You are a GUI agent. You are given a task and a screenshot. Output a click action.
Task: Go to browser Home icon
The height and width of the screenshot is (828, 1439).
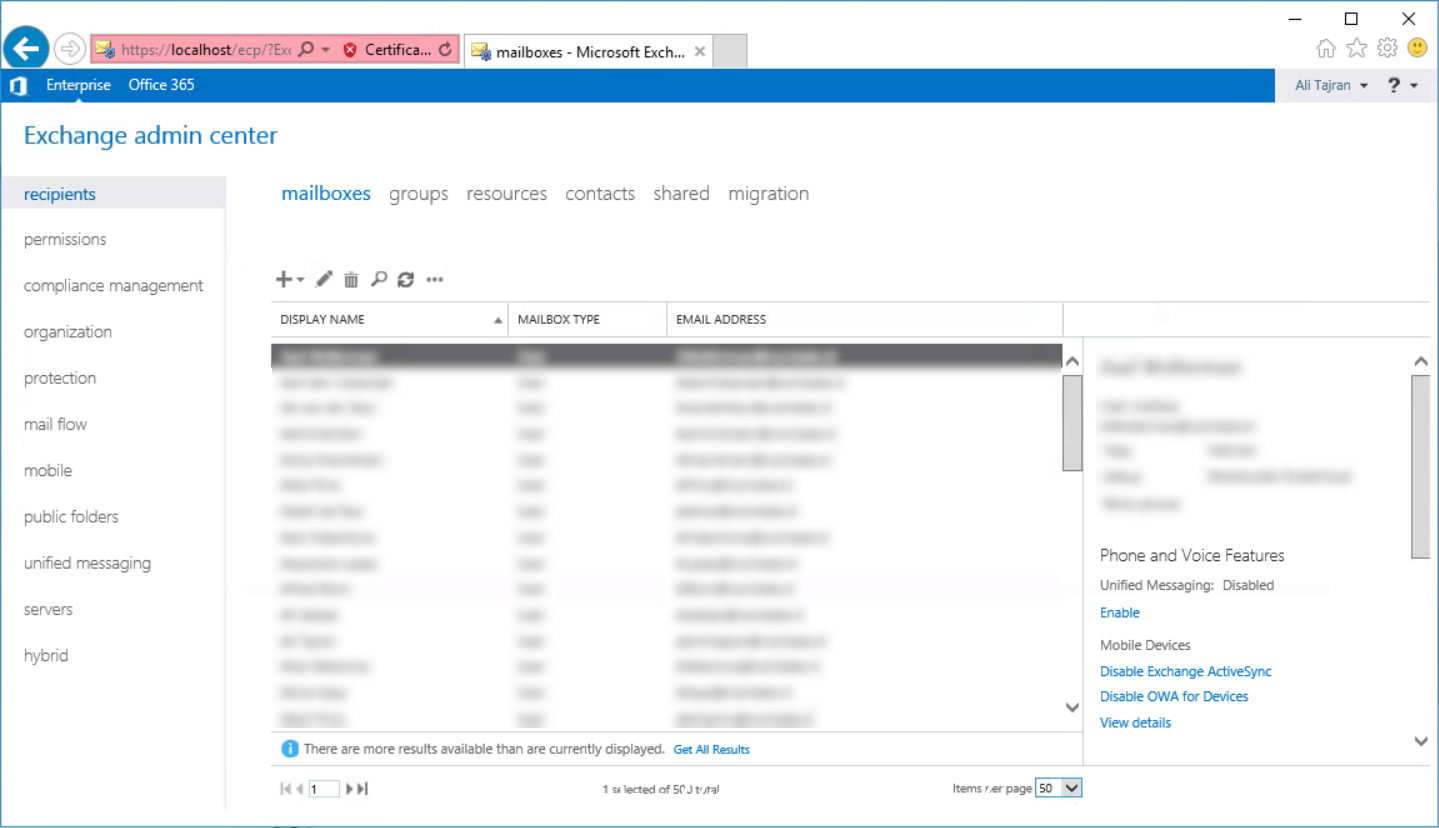click(x=1326, y=48)
